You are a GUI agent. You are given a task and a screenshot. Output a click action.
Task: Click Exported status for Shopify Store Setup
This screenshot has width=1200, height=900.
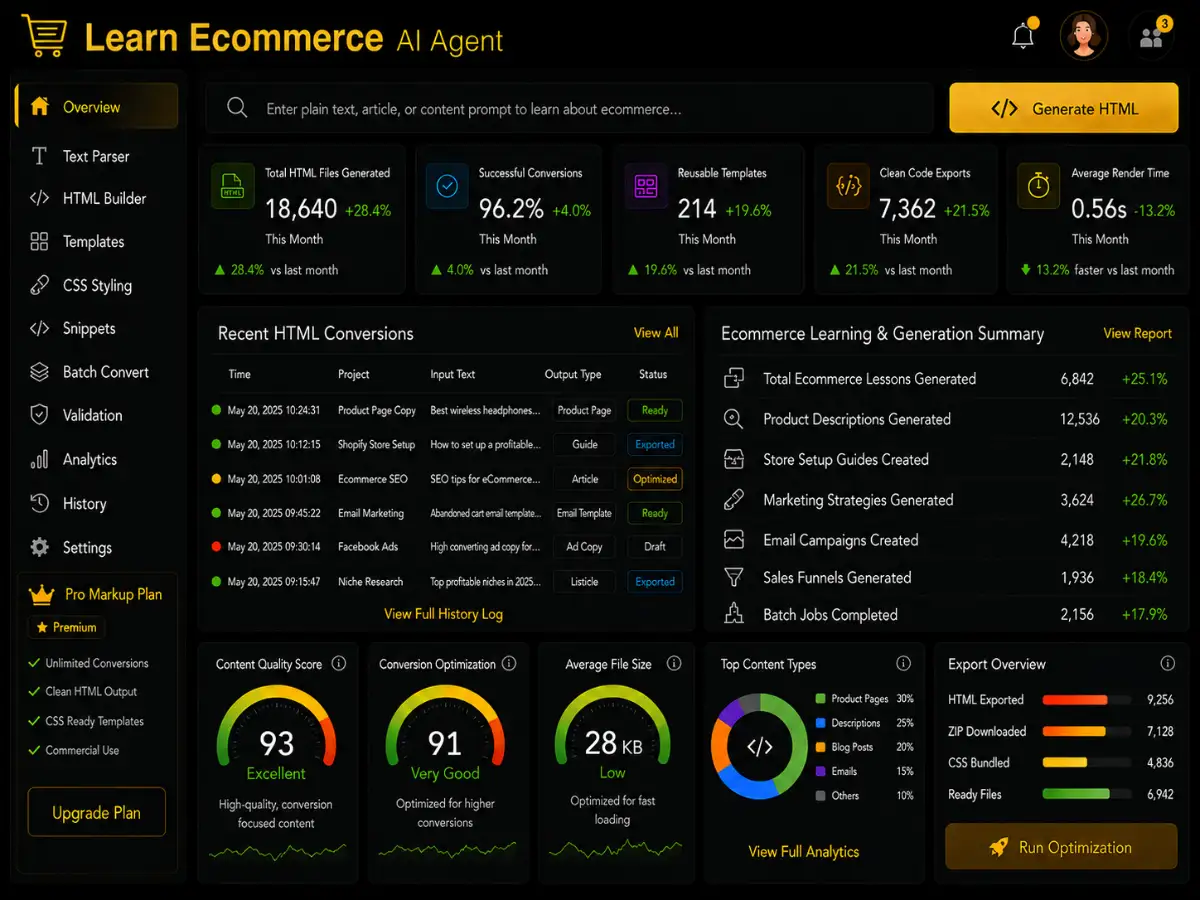(655, 444)
